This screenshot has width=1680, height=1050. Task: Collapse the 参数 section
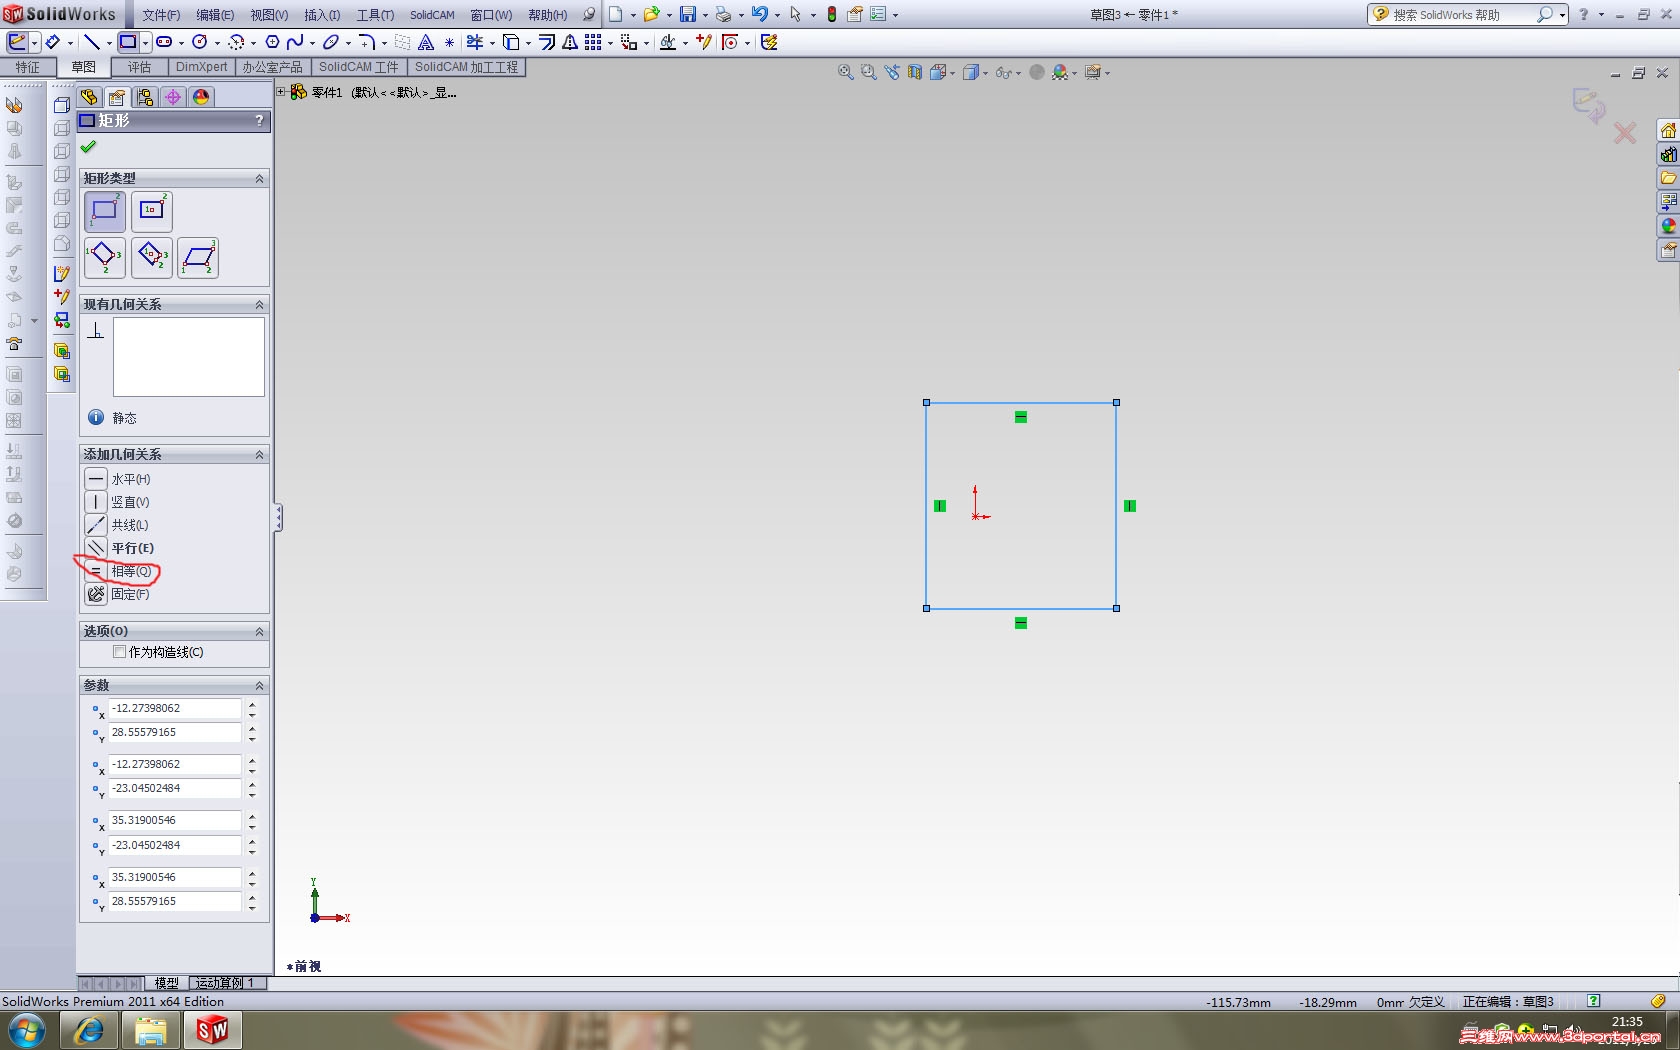[259, 685]
